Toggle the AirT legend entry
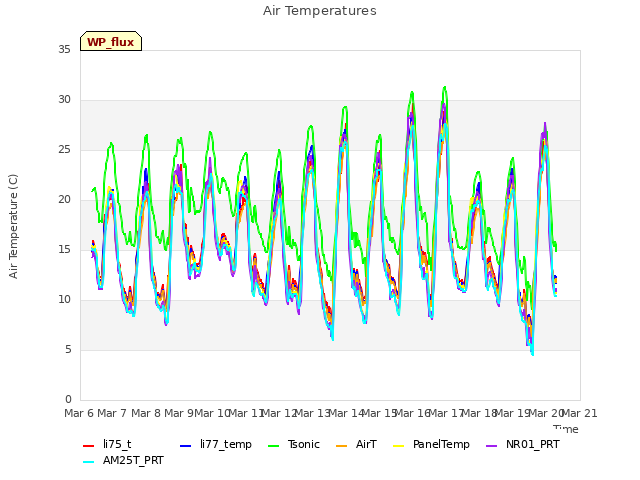Viewport: 640px width, 480px height. point(356,444)
